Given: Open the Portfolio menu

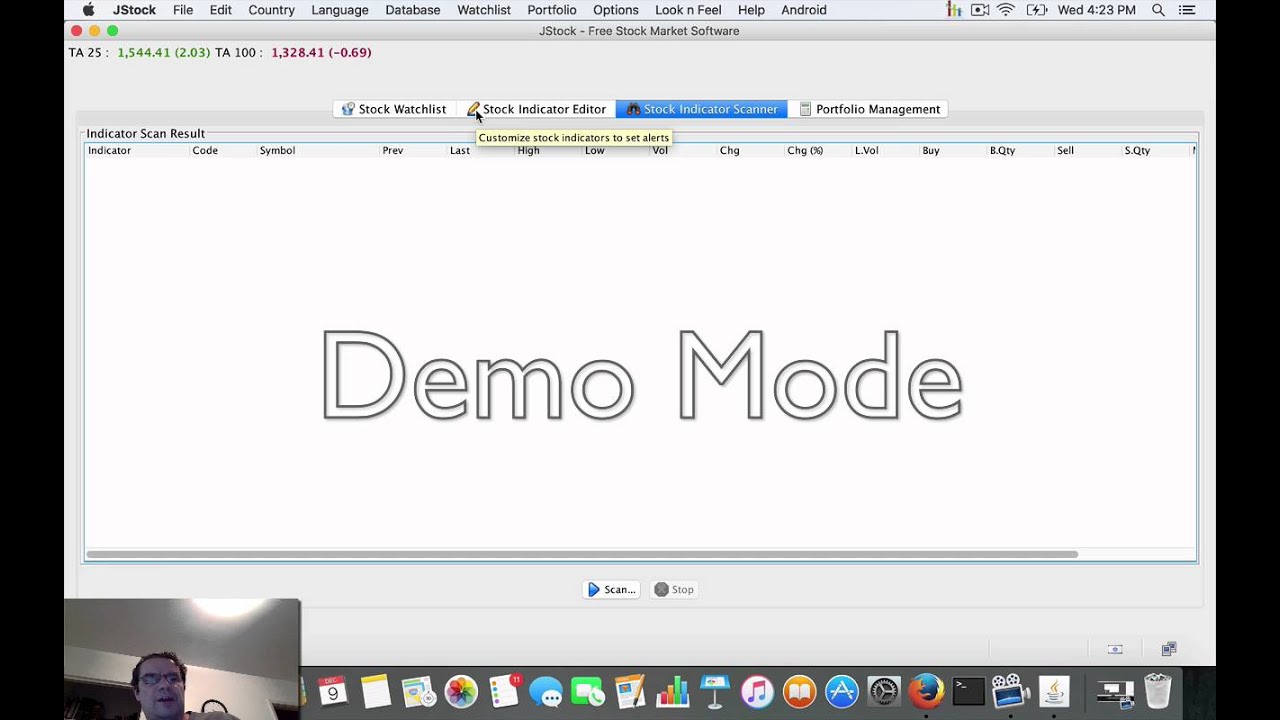Looking at the screenshot, I should [x=552, y=10].
